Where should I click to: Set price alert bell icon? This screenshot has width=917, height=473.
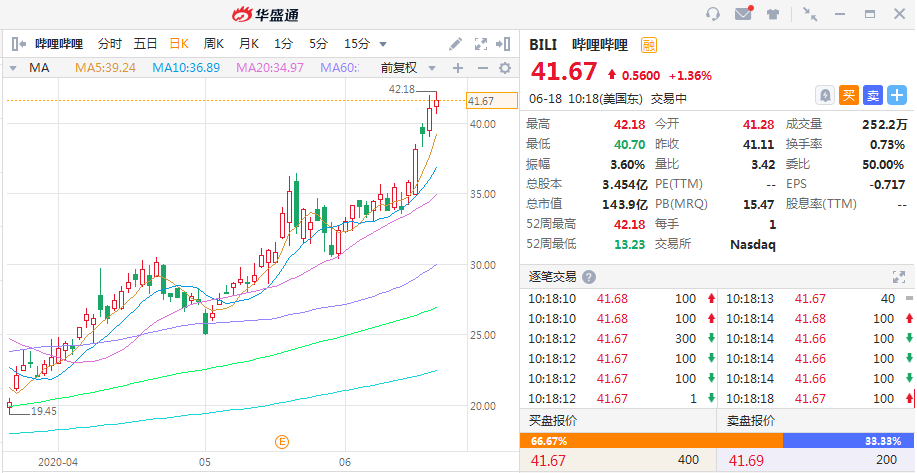(x=825, y=95)
